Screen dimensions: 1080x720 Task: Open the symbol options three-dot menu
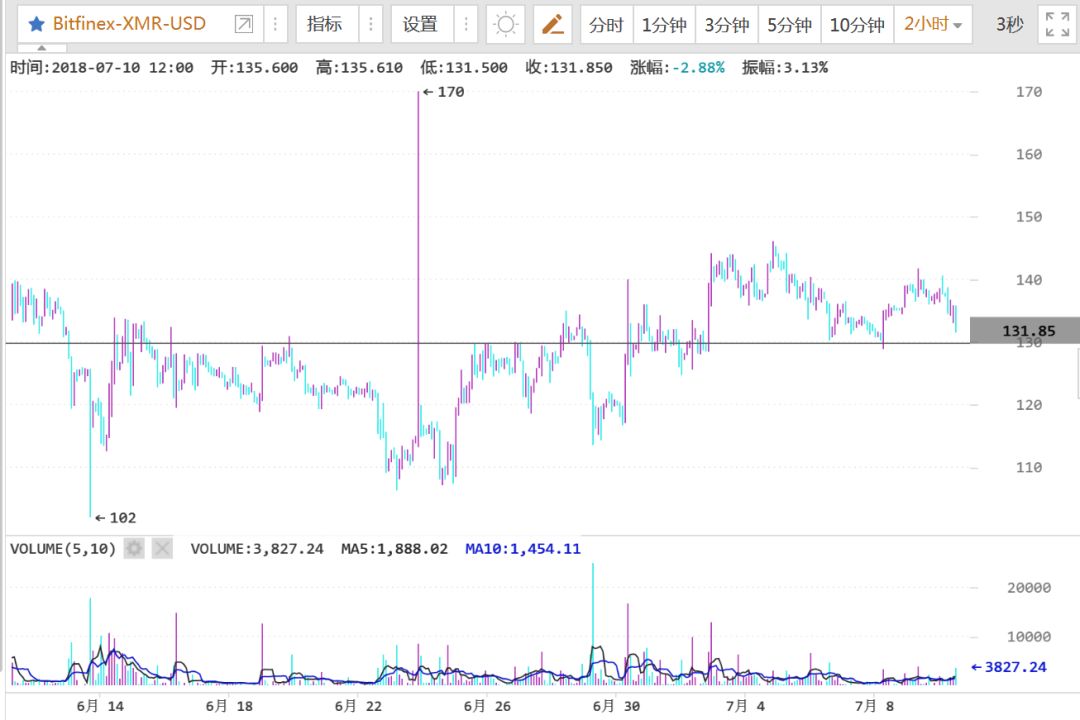(x=276, y=24)
